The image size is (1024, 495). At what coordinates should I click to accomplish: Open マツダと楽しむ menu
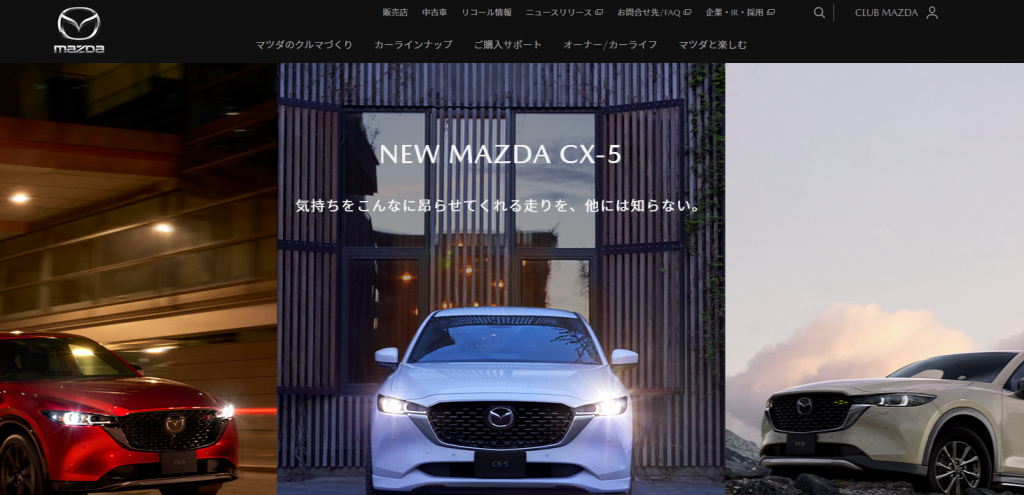point(712,44)
